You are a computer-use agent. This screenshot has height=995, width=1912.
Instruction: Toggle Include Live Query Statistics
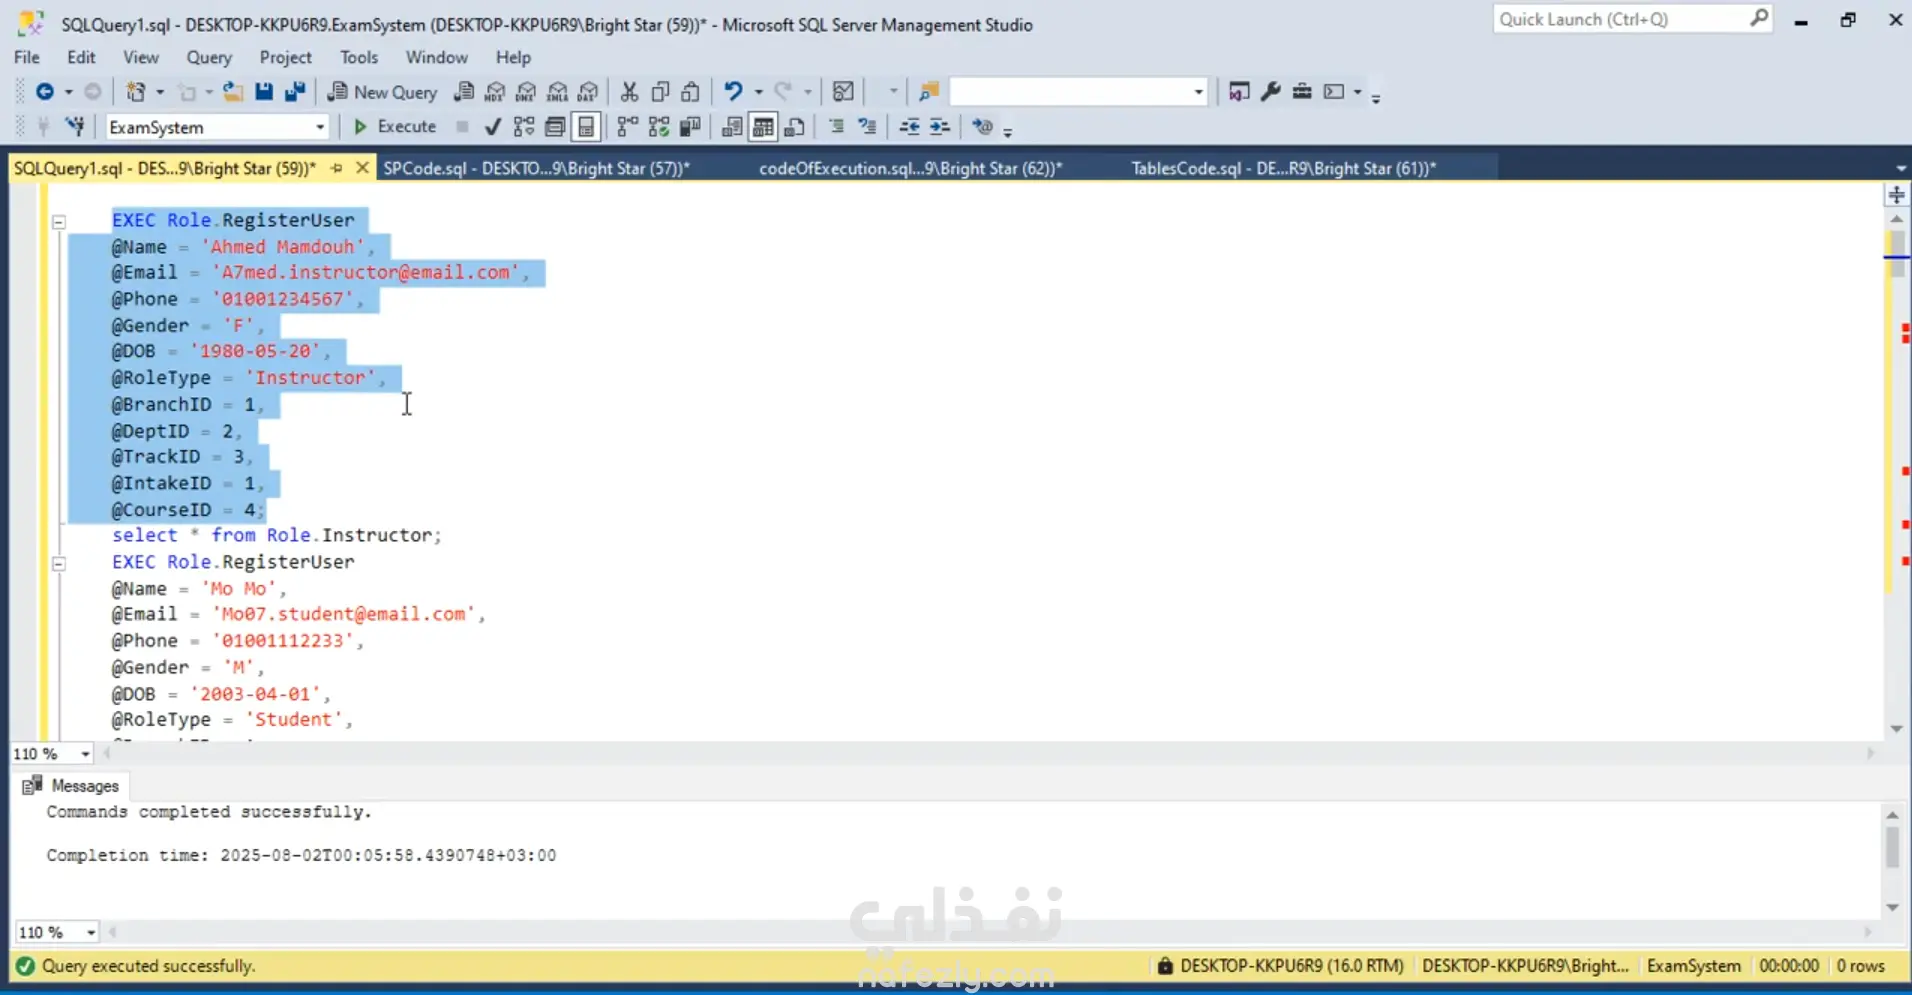tap(659, 127)
